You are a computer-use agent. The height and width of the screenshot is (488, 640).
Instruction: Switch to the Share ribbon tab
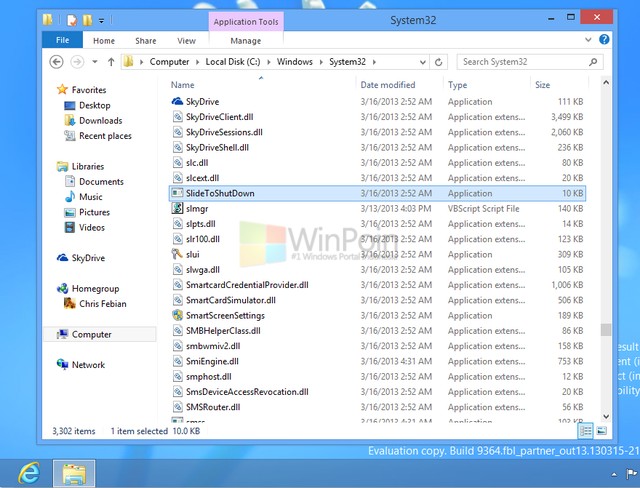pos(146,41)
